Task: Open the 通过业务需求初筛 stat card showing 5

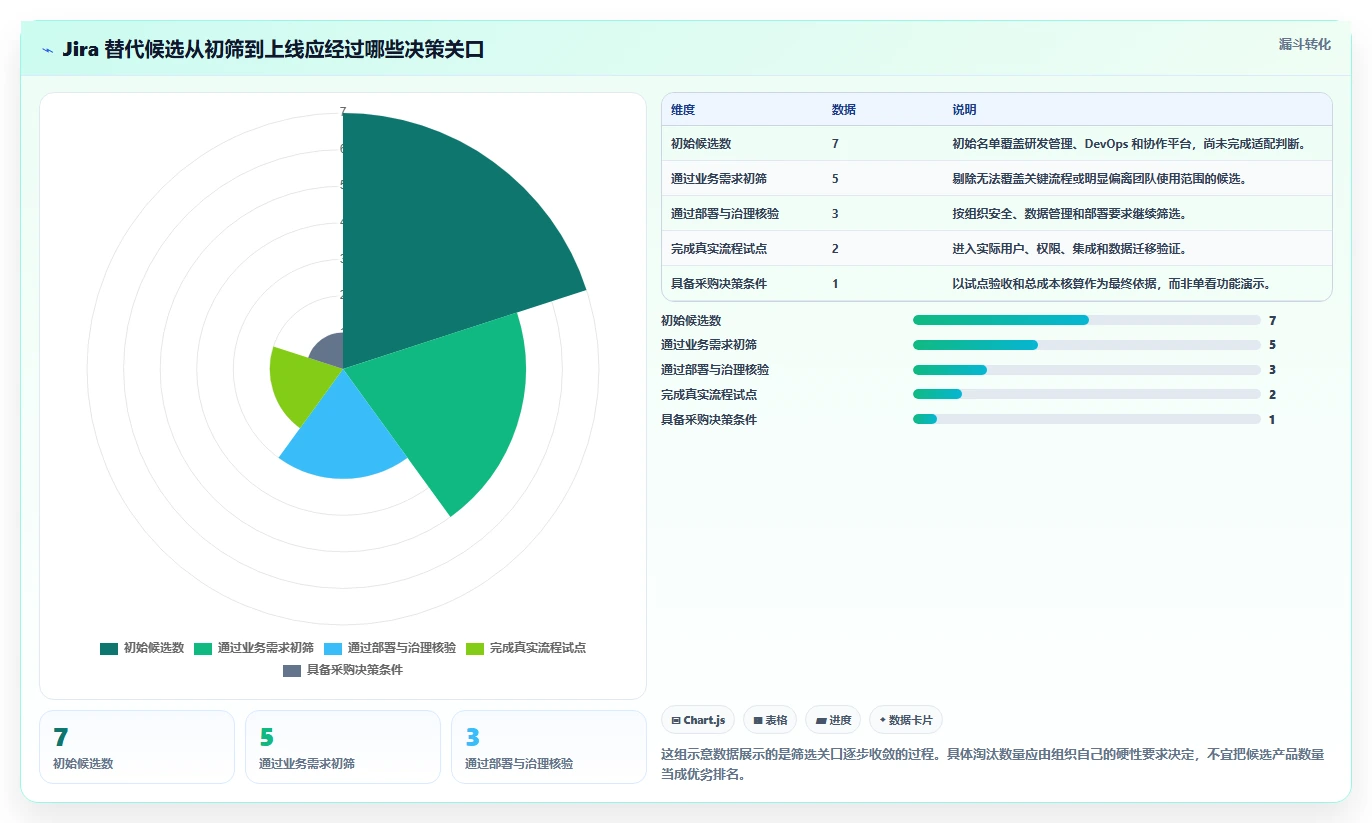Action: coord(343,747)
